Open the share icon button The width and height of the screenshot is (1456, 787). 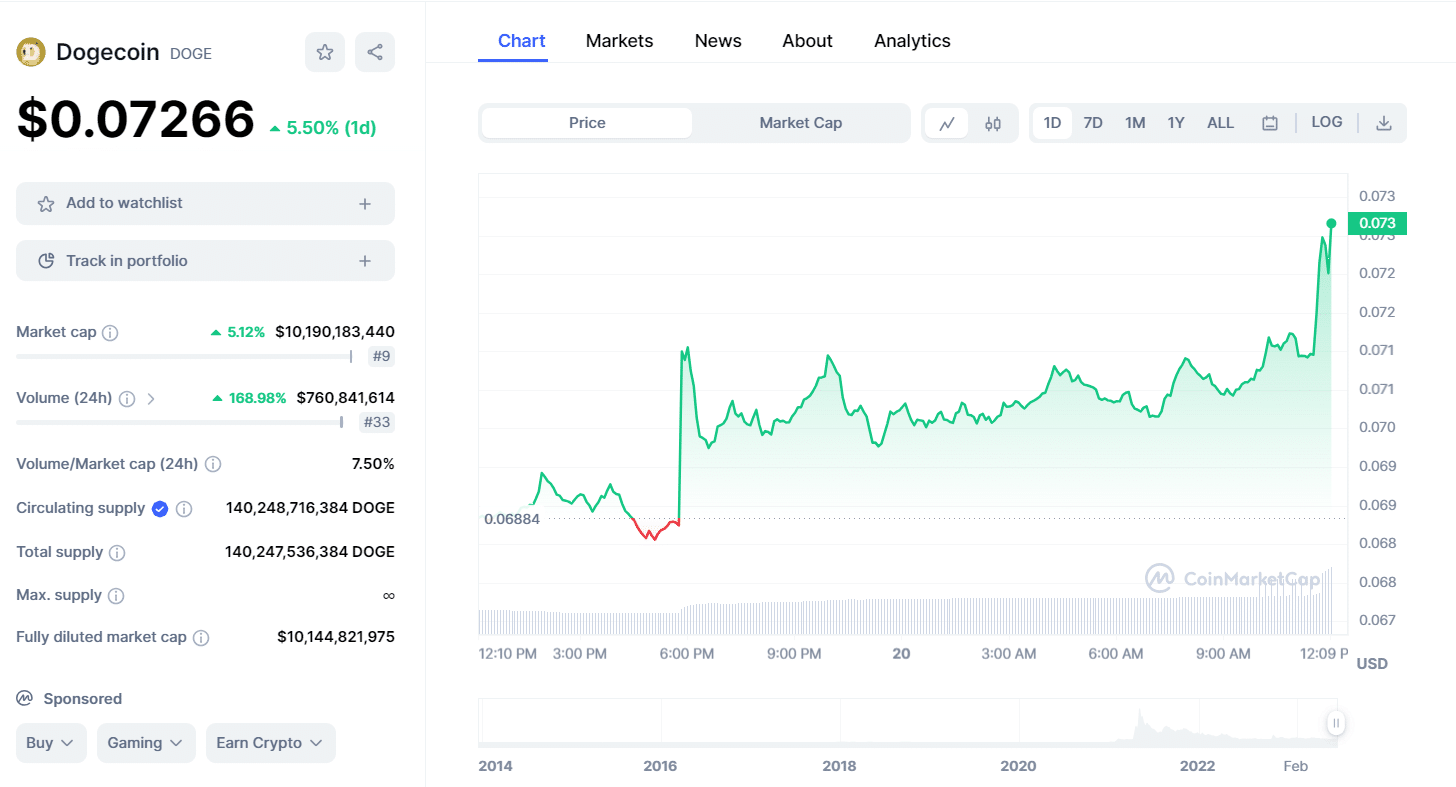pyautogui.click(x=375, y=52)
